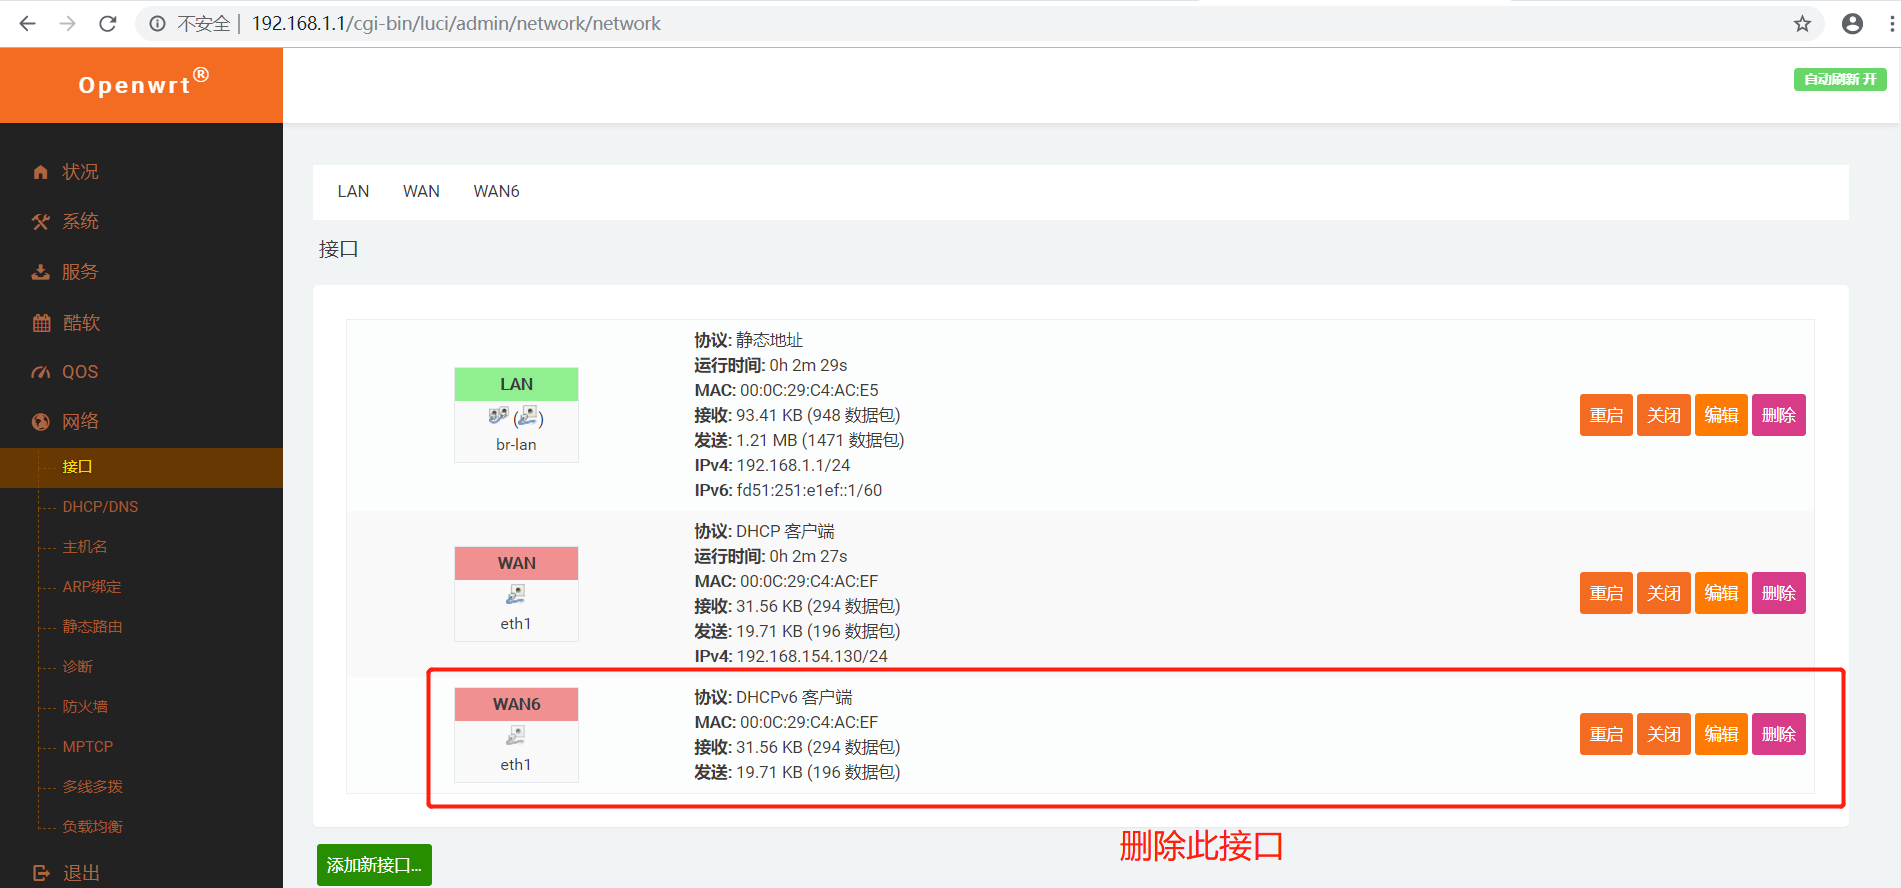
Task: Click the tools icon beside 系统
Action: [40, 222]
